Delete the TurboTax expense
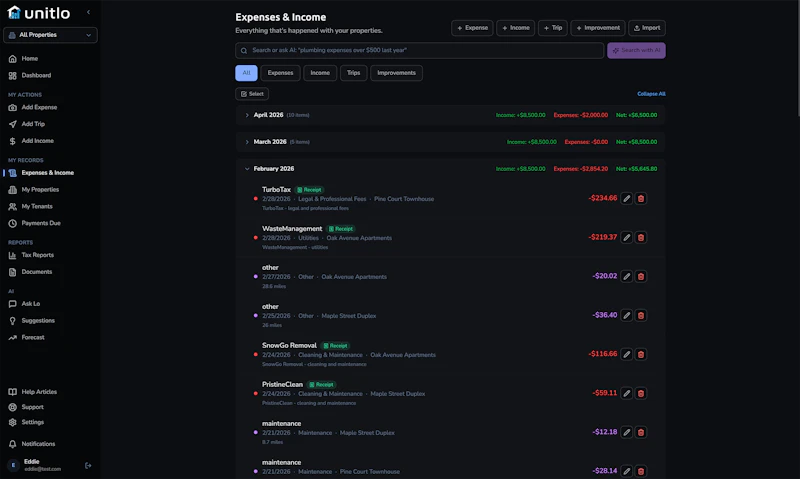 [641, 198]
